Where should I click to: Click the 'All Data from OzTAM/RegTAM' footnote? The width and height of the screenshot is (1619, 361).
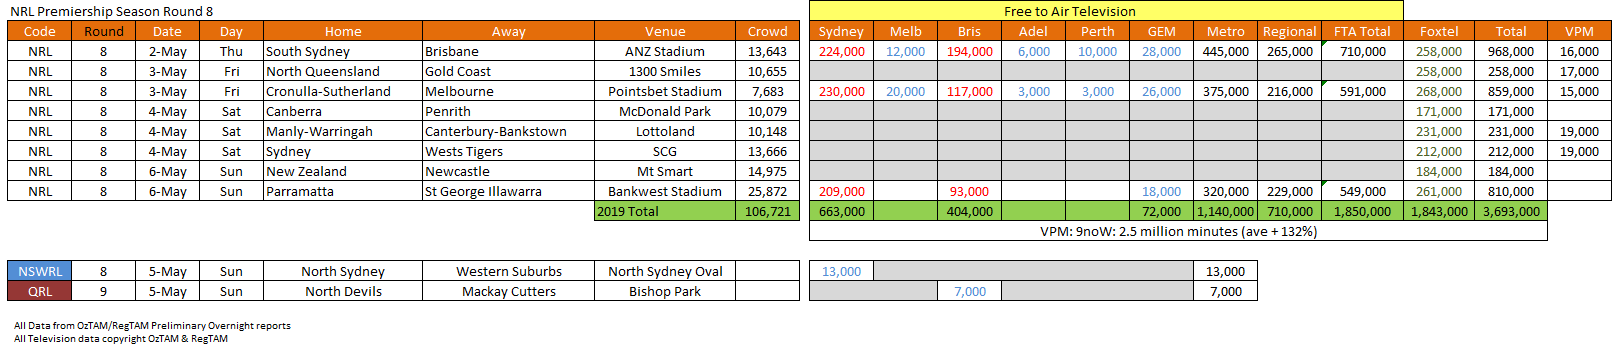coord(152,325)
